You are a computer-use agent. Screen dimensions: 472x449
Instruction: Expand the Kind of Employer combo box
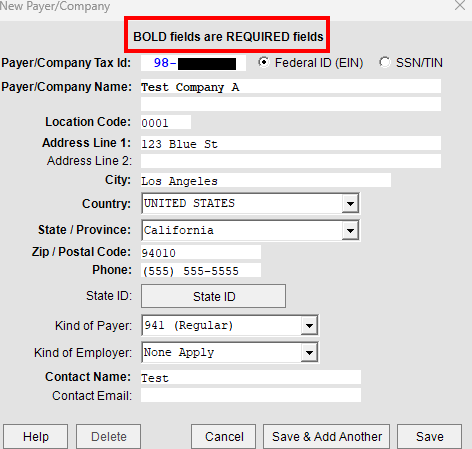point(230,352)
